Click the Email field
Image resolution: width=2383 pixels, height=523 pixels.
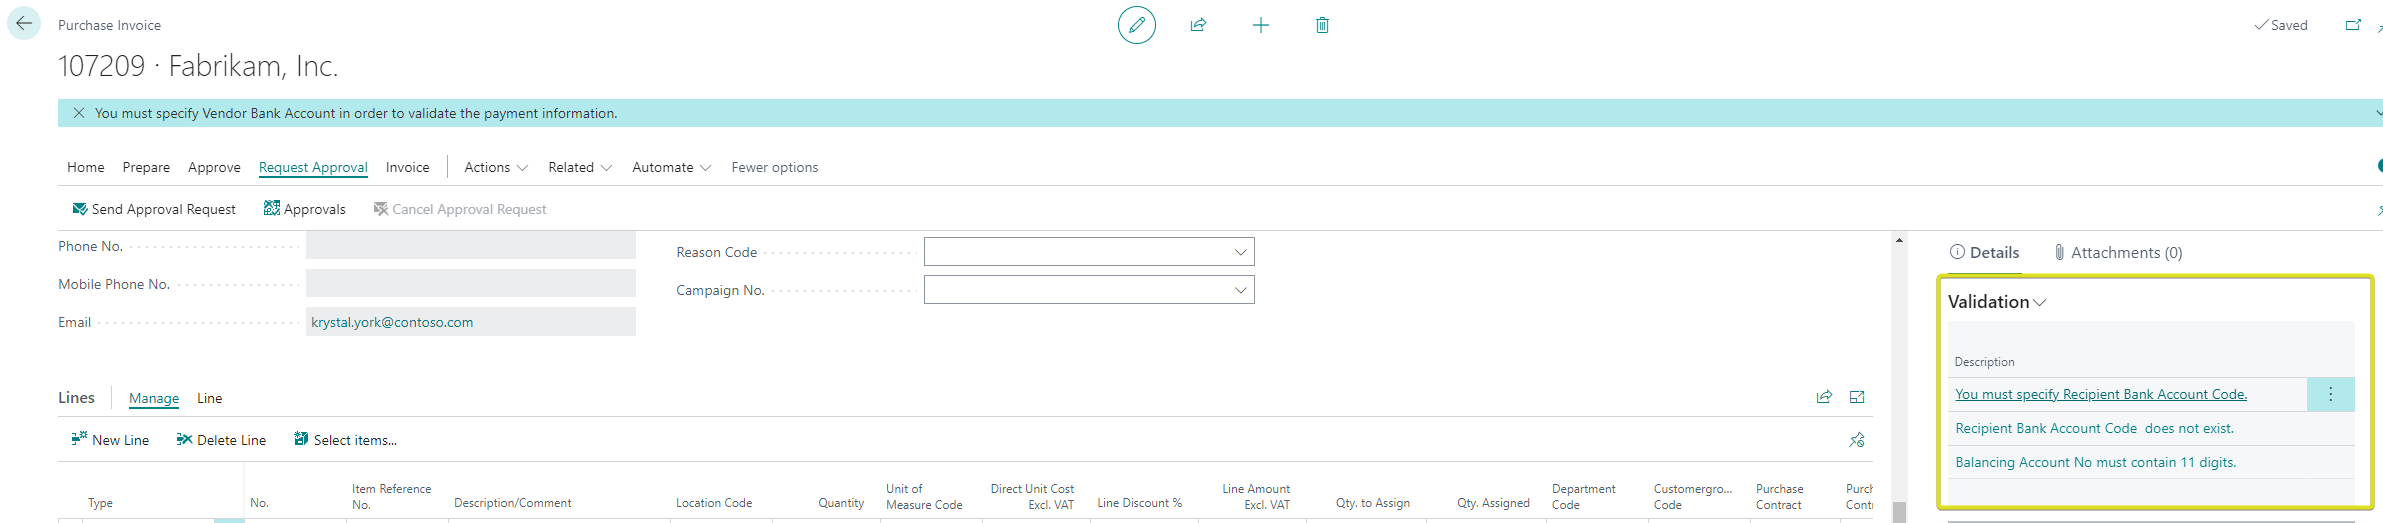pos(470,322)
